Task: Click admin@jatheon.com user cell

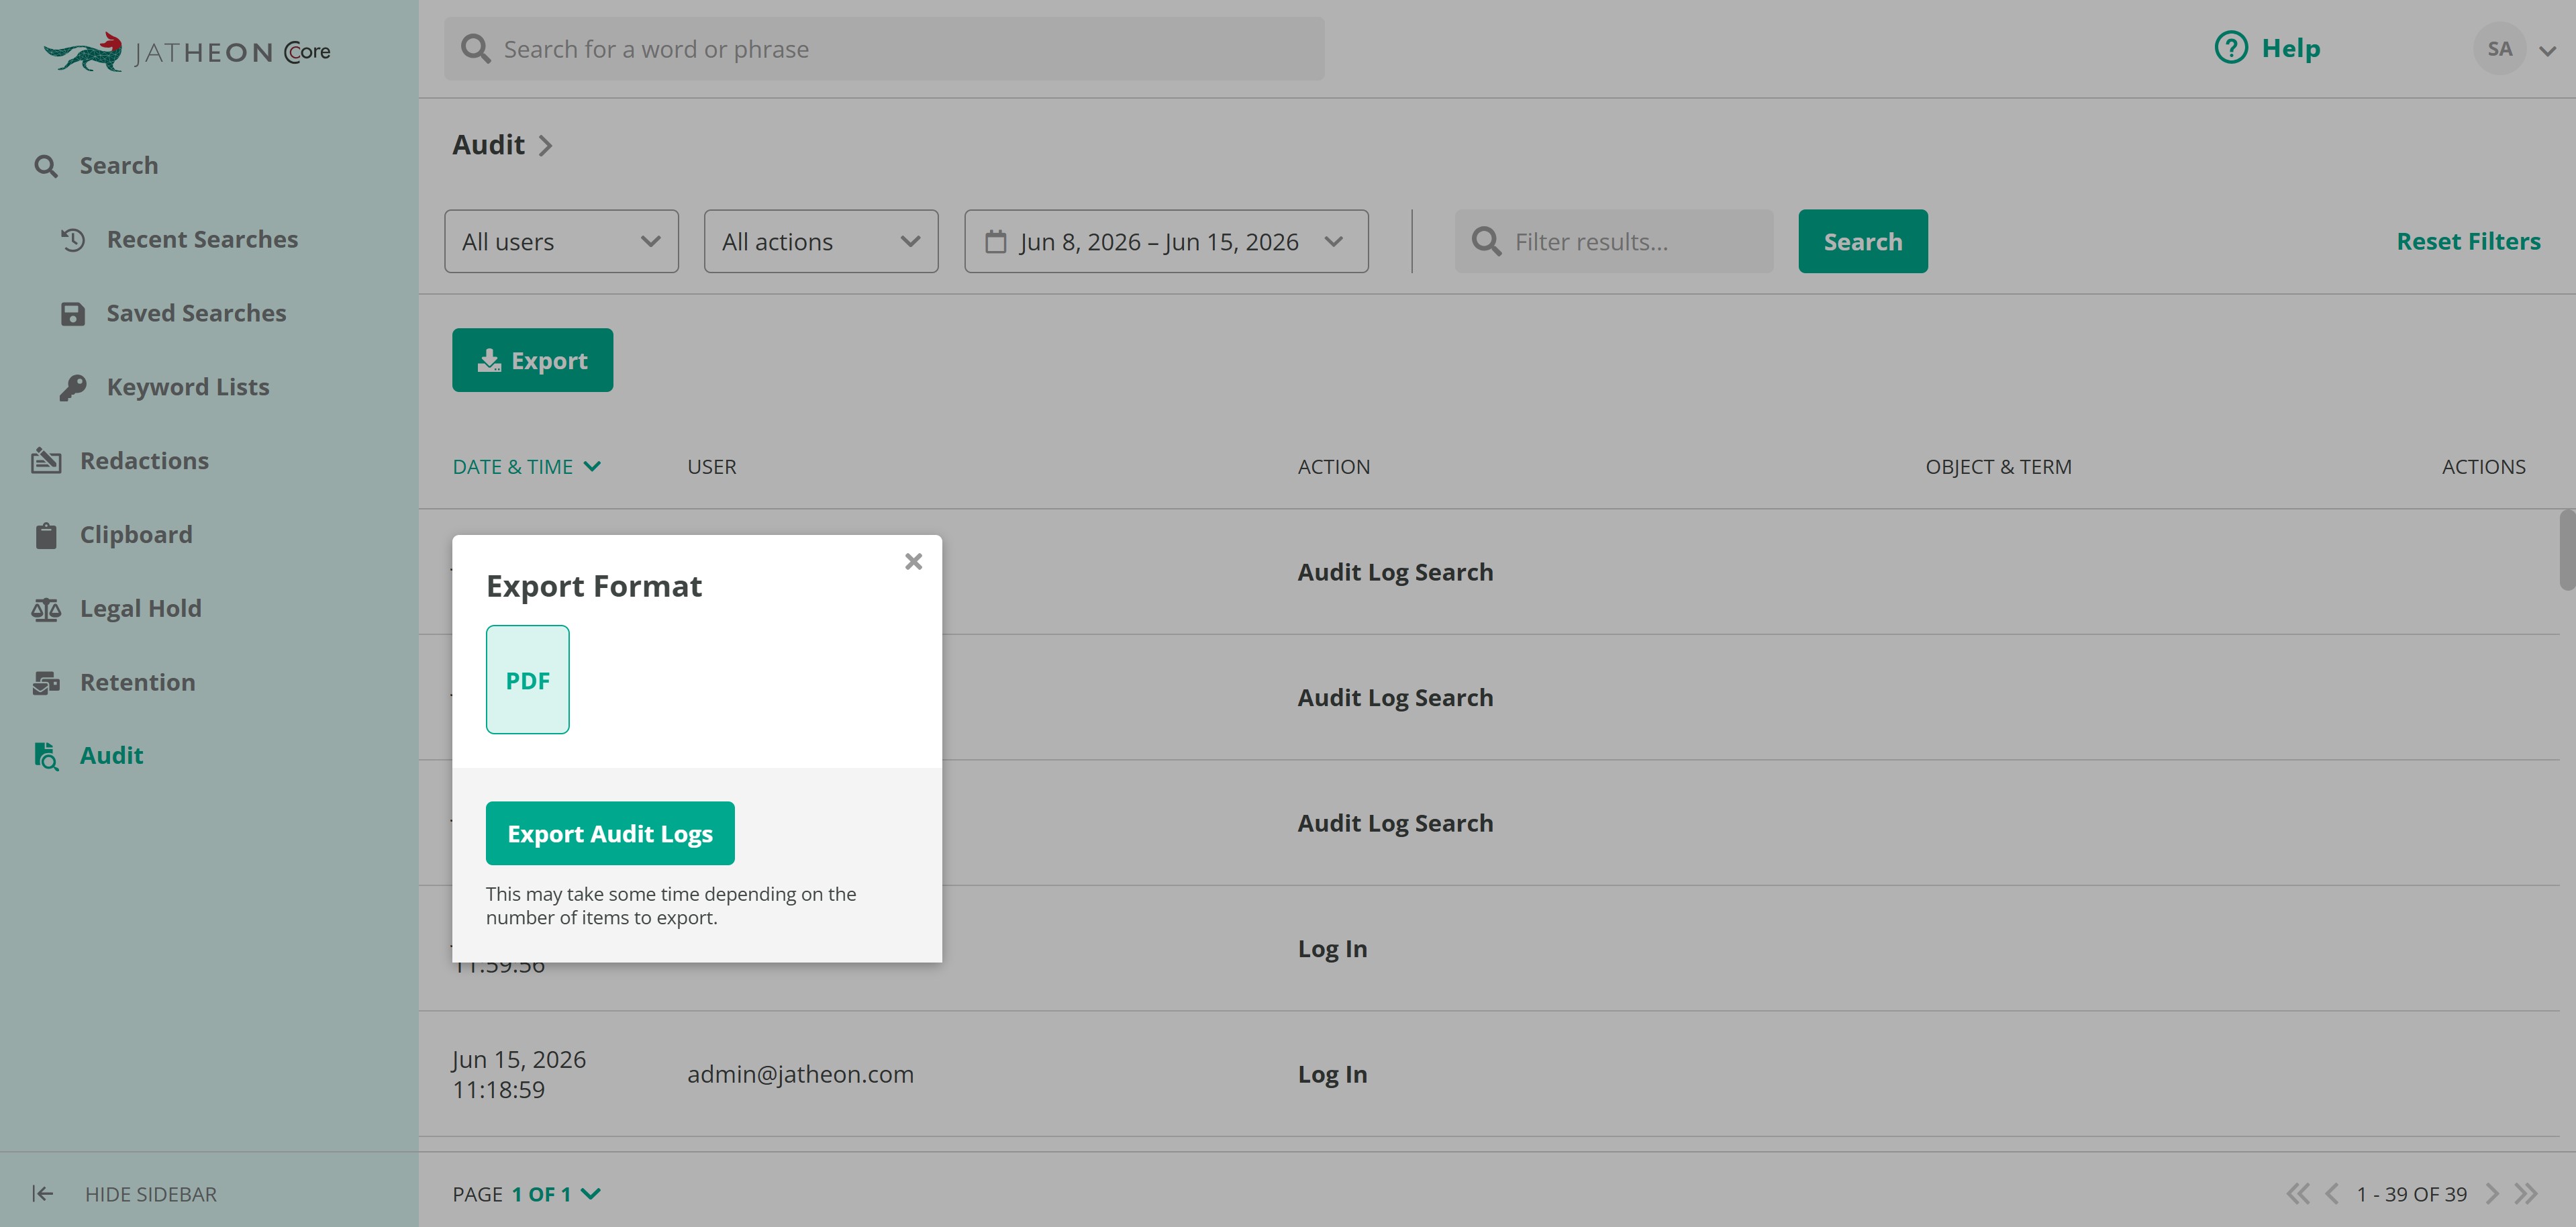Action: (x=800, y=1074)
